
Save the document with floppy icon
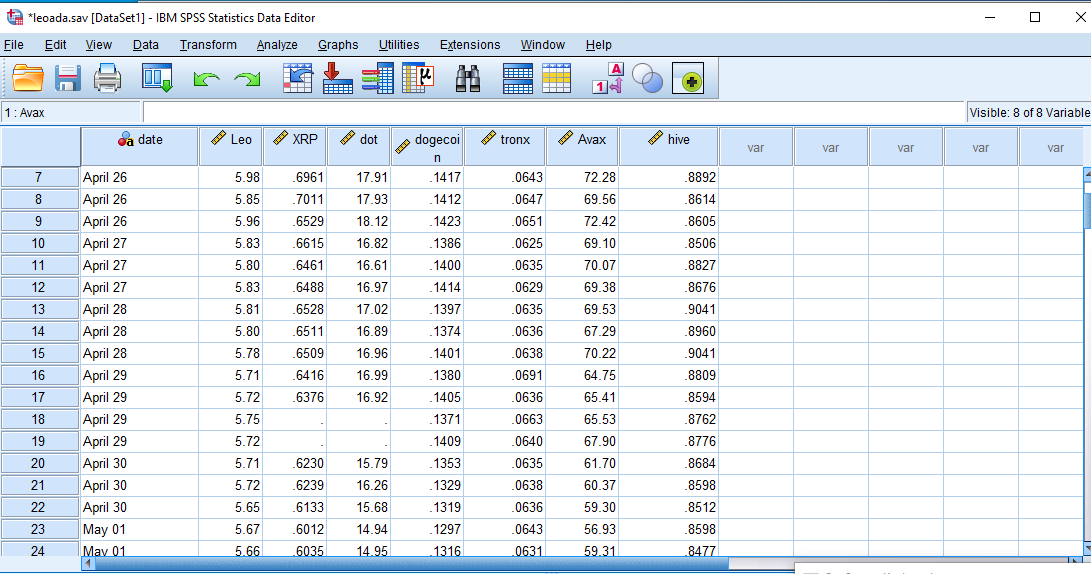[x=67, y=78]
